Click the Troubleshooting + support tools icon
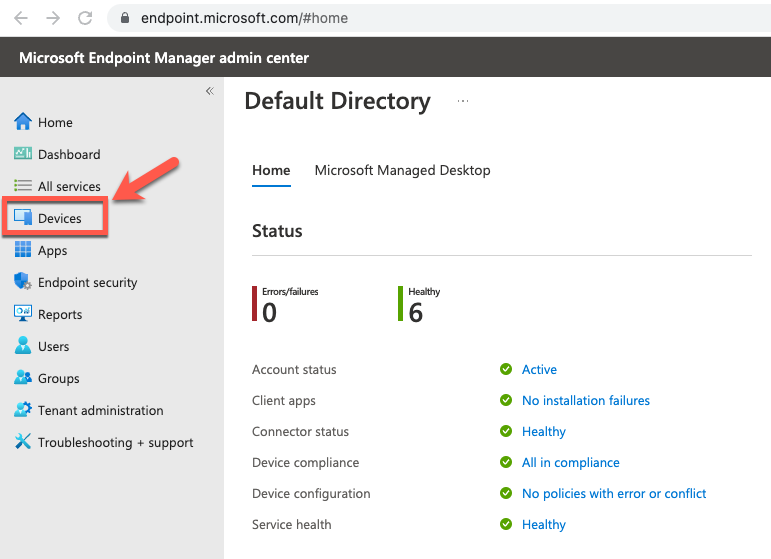Screen dimensions: 771x559 point(23,441)
